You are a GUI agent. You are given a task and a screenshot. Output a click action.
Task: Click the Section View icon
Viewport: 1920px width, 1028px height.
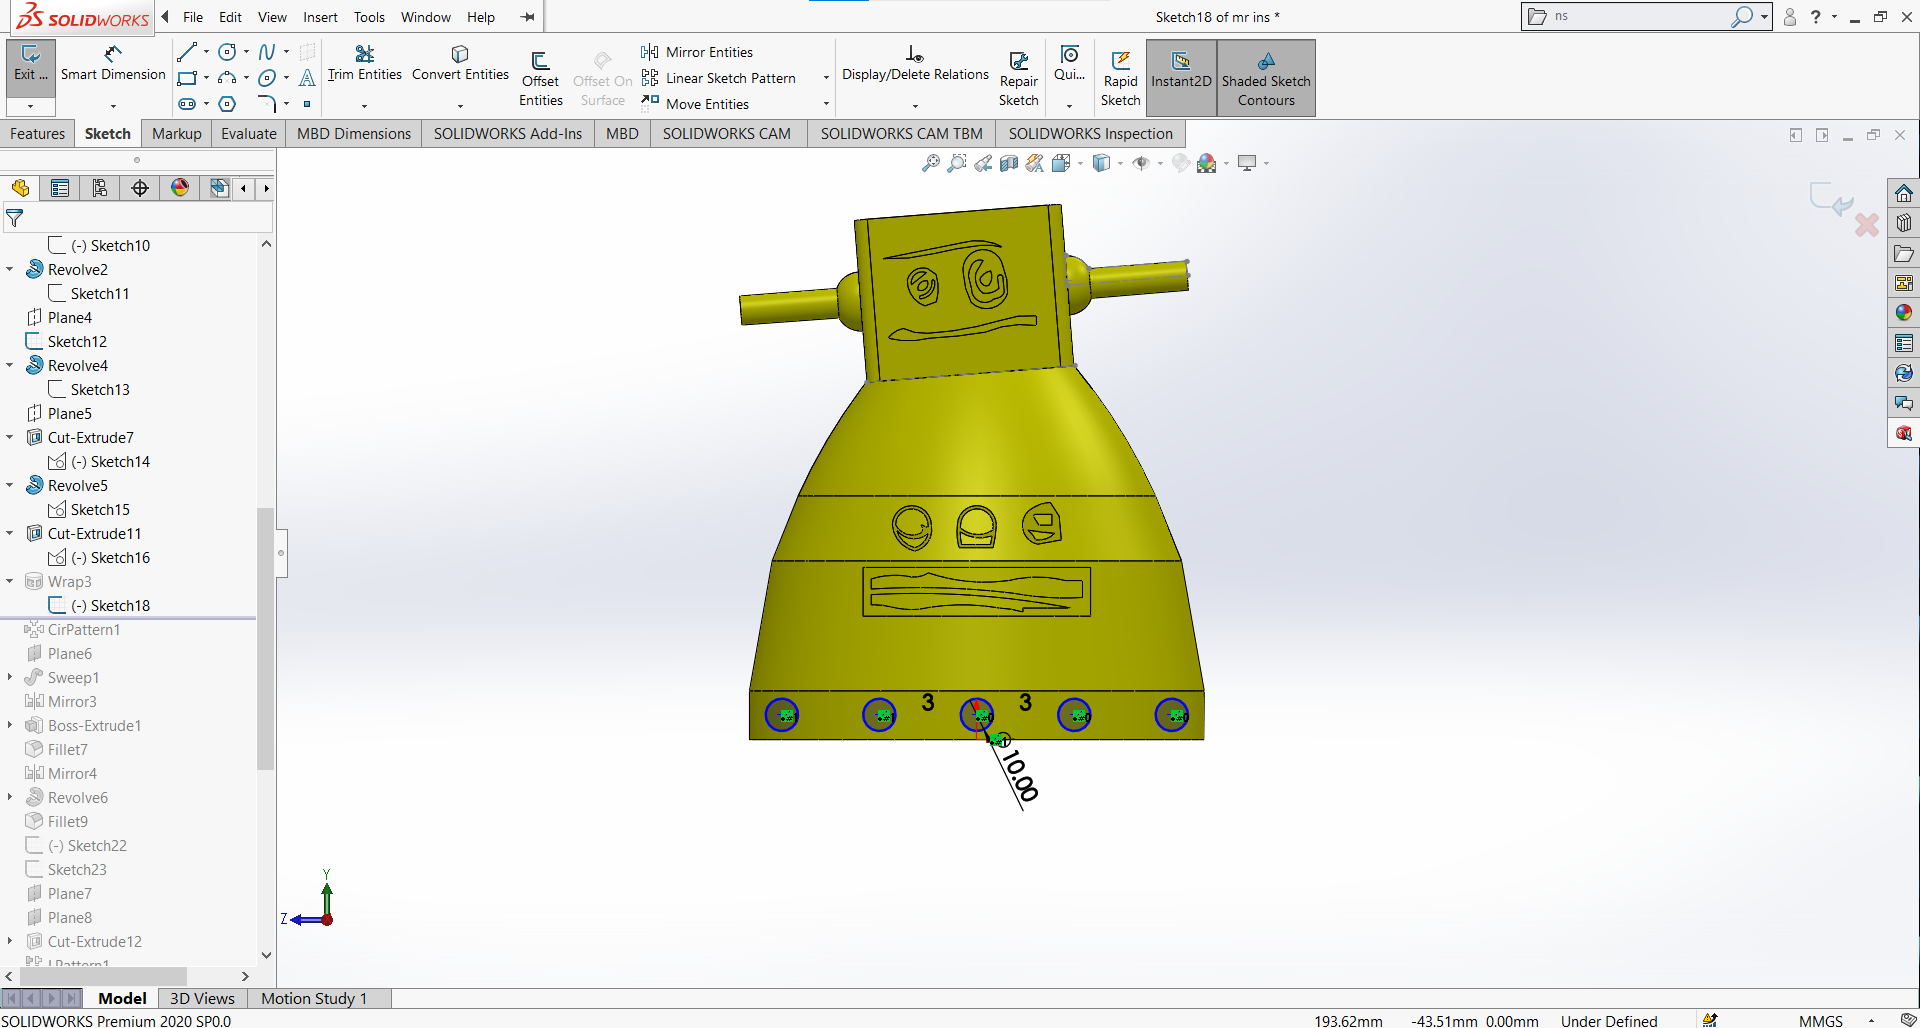pyautogui.click(x=1009, y=163)
